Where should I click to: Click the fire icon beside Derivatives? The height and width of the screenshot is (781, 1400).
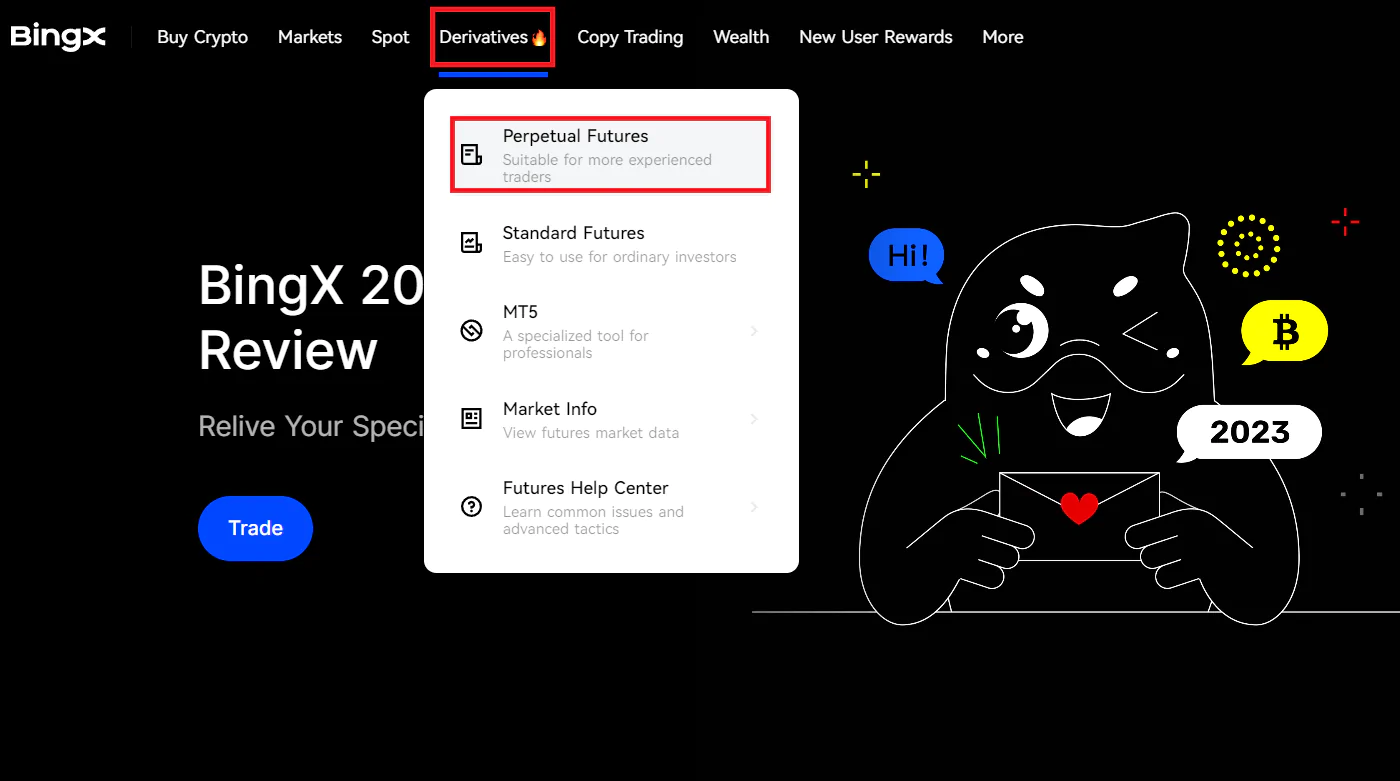click(x=539, y=38)
